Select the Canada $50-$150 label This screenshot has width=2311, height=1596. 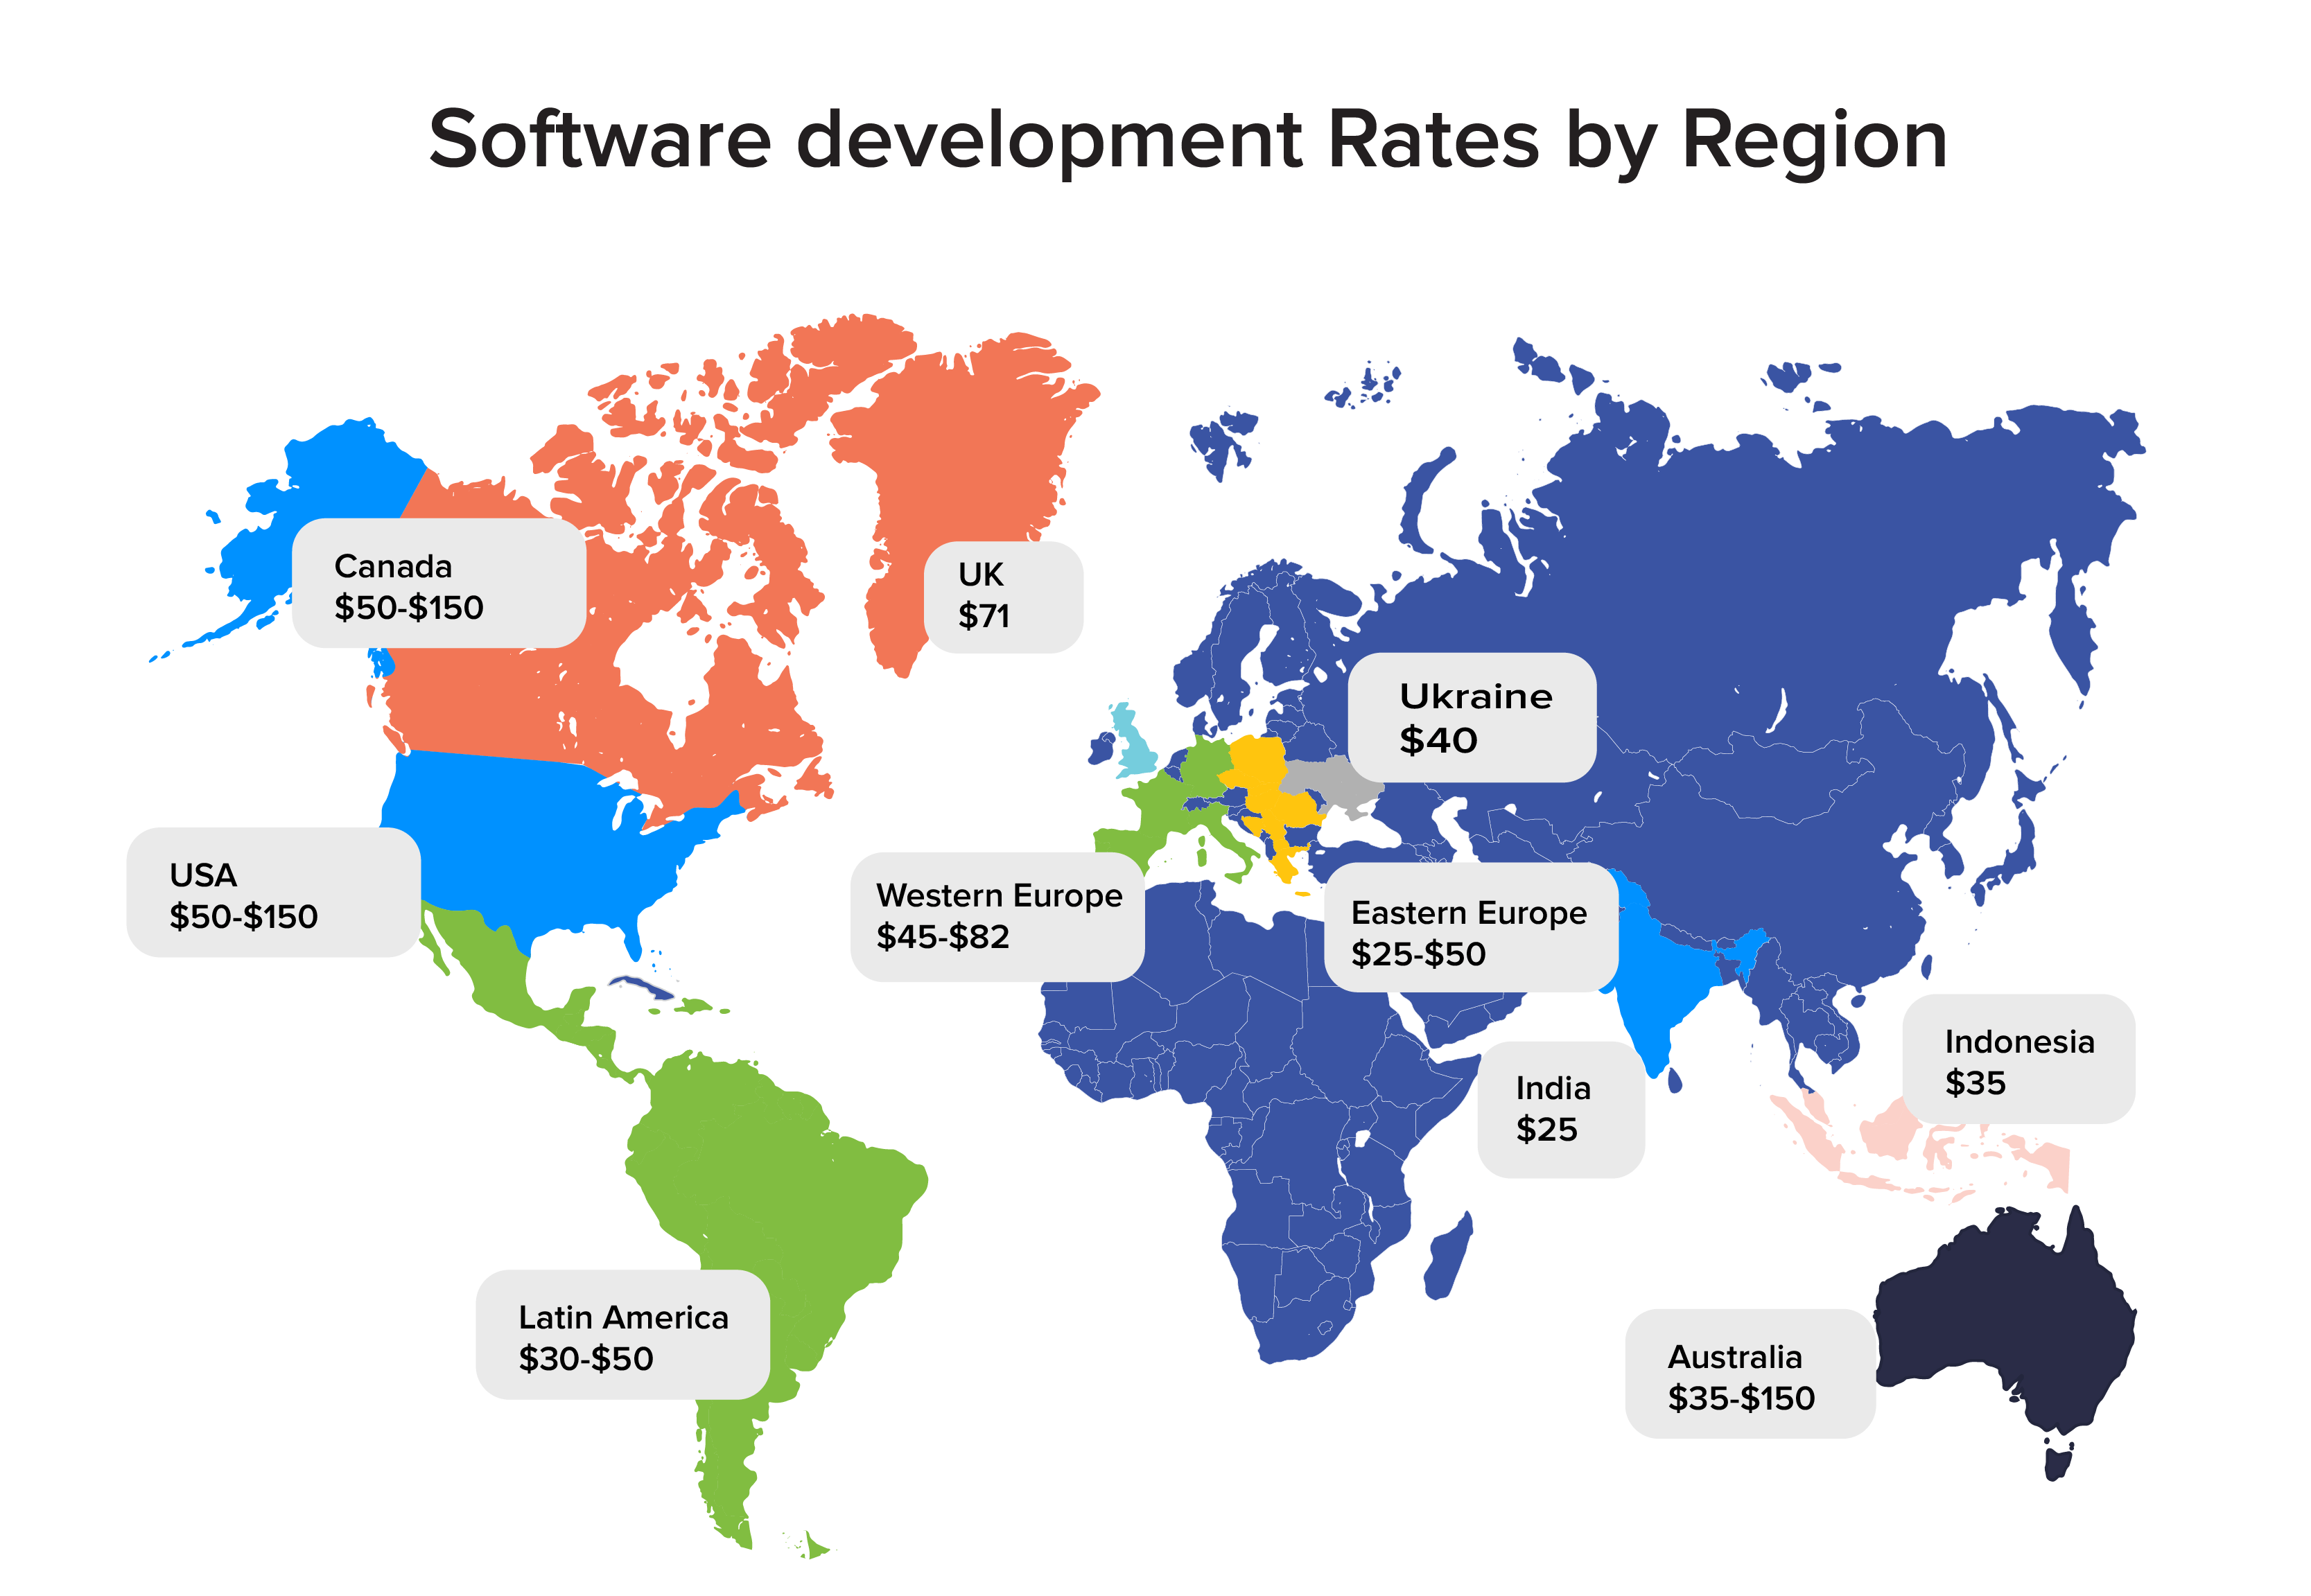tap(439, 583)
